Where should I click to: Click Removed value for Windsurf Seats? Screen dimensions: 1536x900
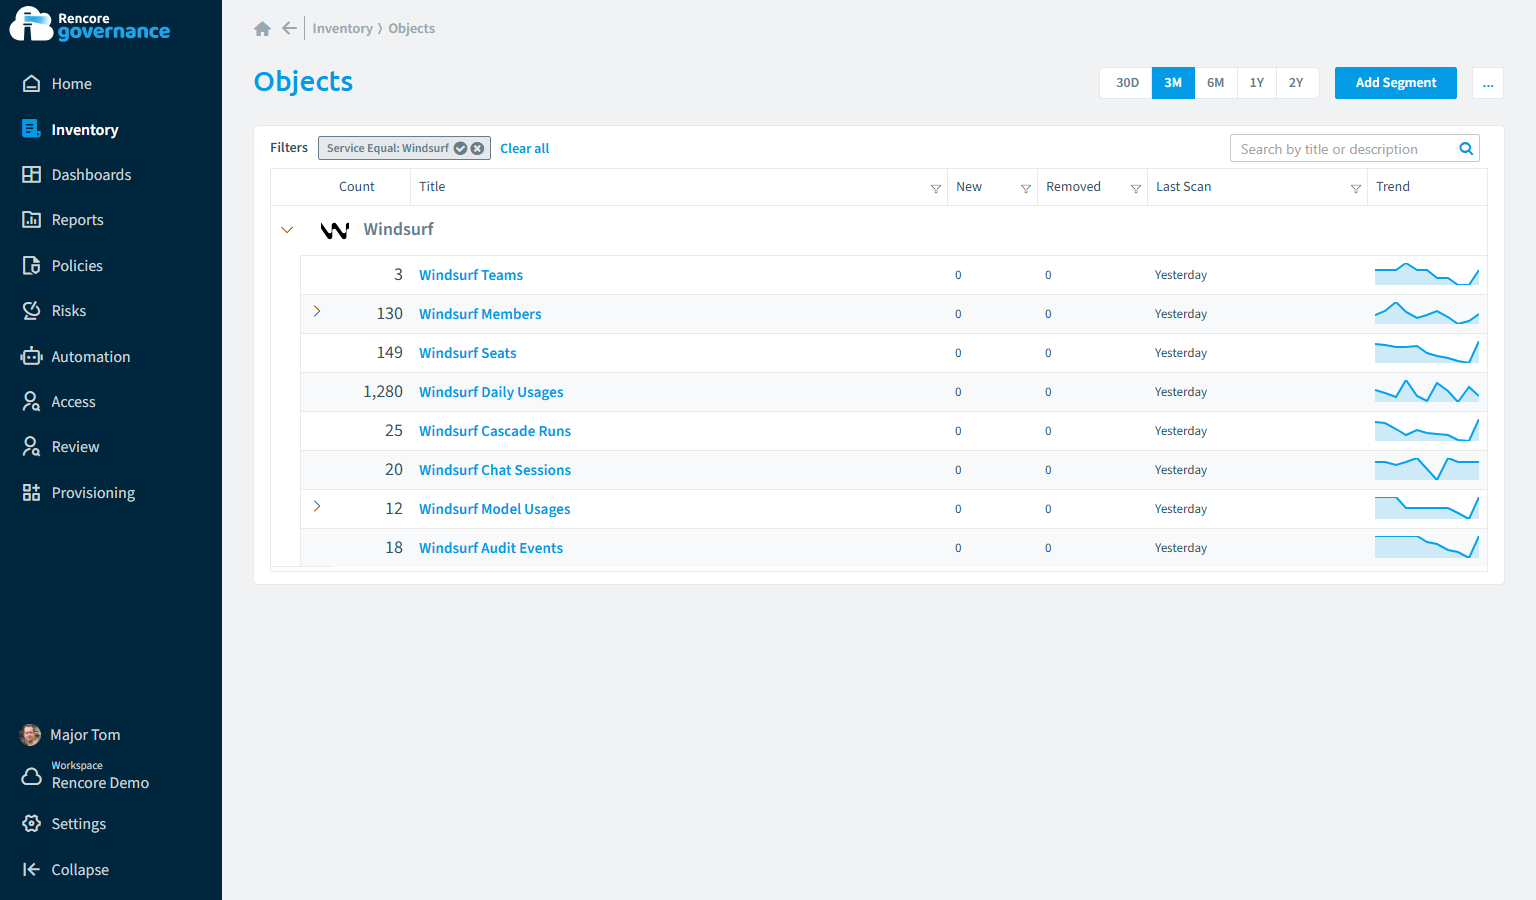coord(1048,353)
